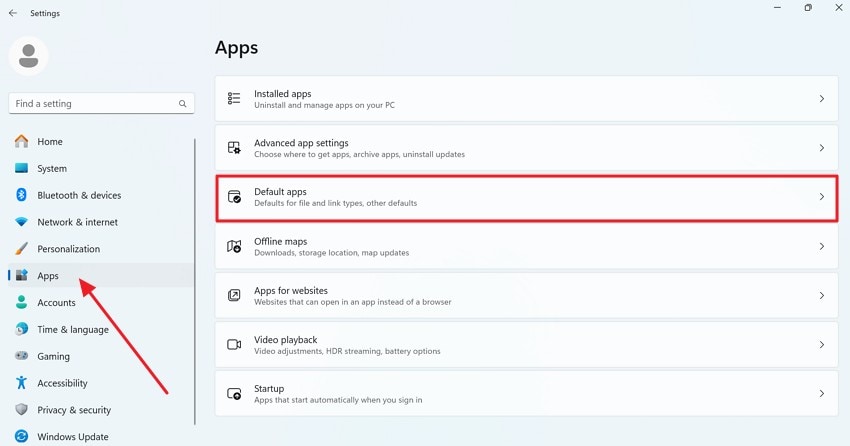The image size is (850, 446).
Task: Click the Gaming controller icon
Action: coord(22,356)
